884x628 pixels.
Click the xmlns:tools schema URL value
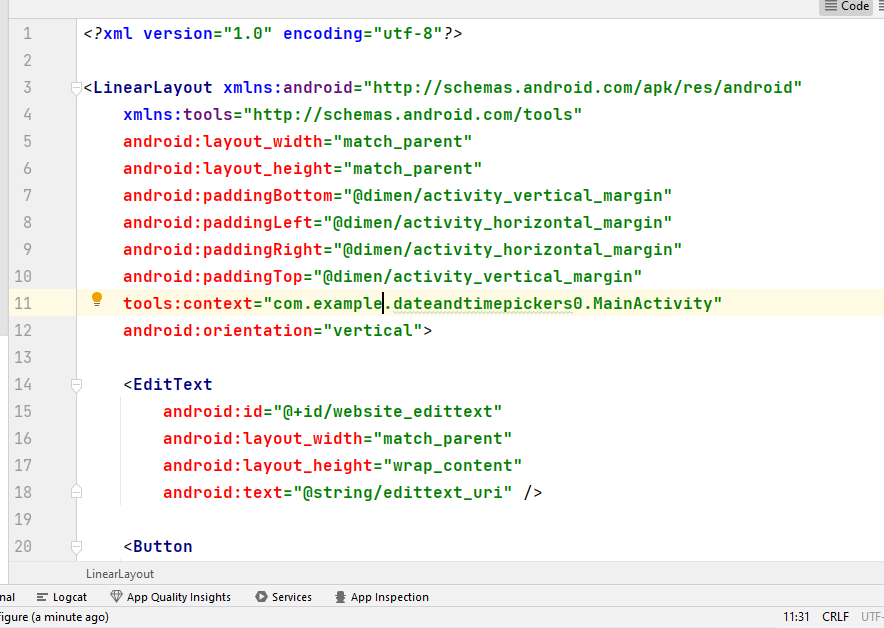(x=412, y=114)
